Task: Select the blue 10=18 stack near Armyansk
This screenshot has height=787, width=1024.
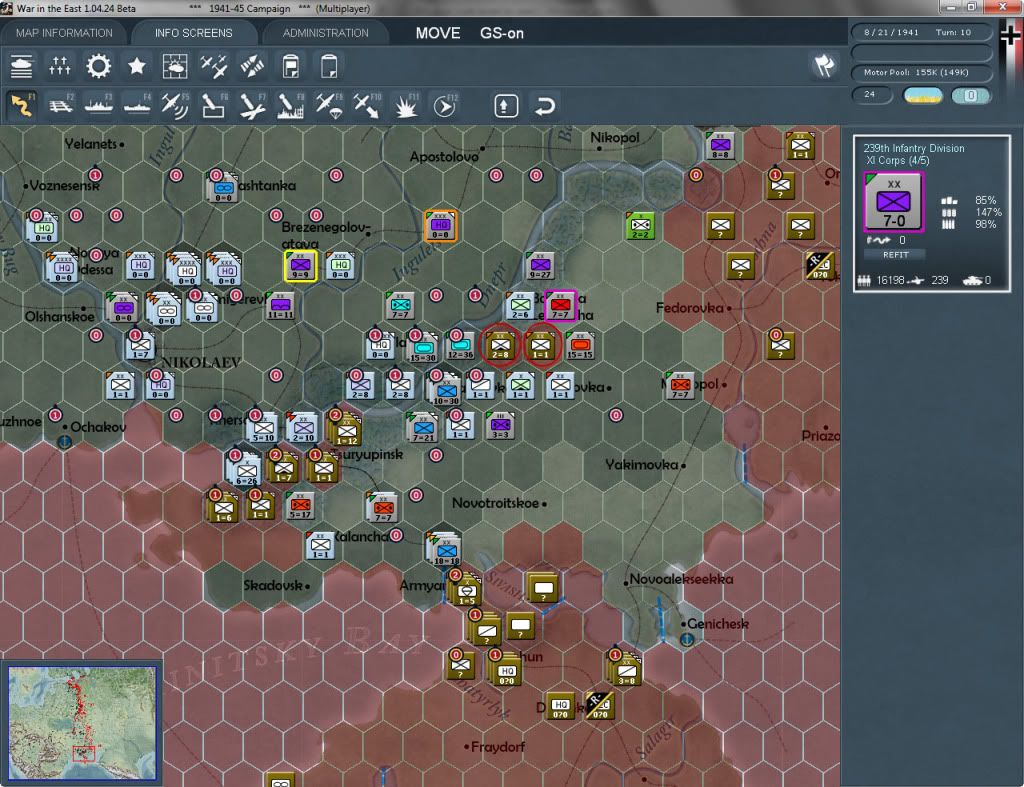Action: pos(447,549)
